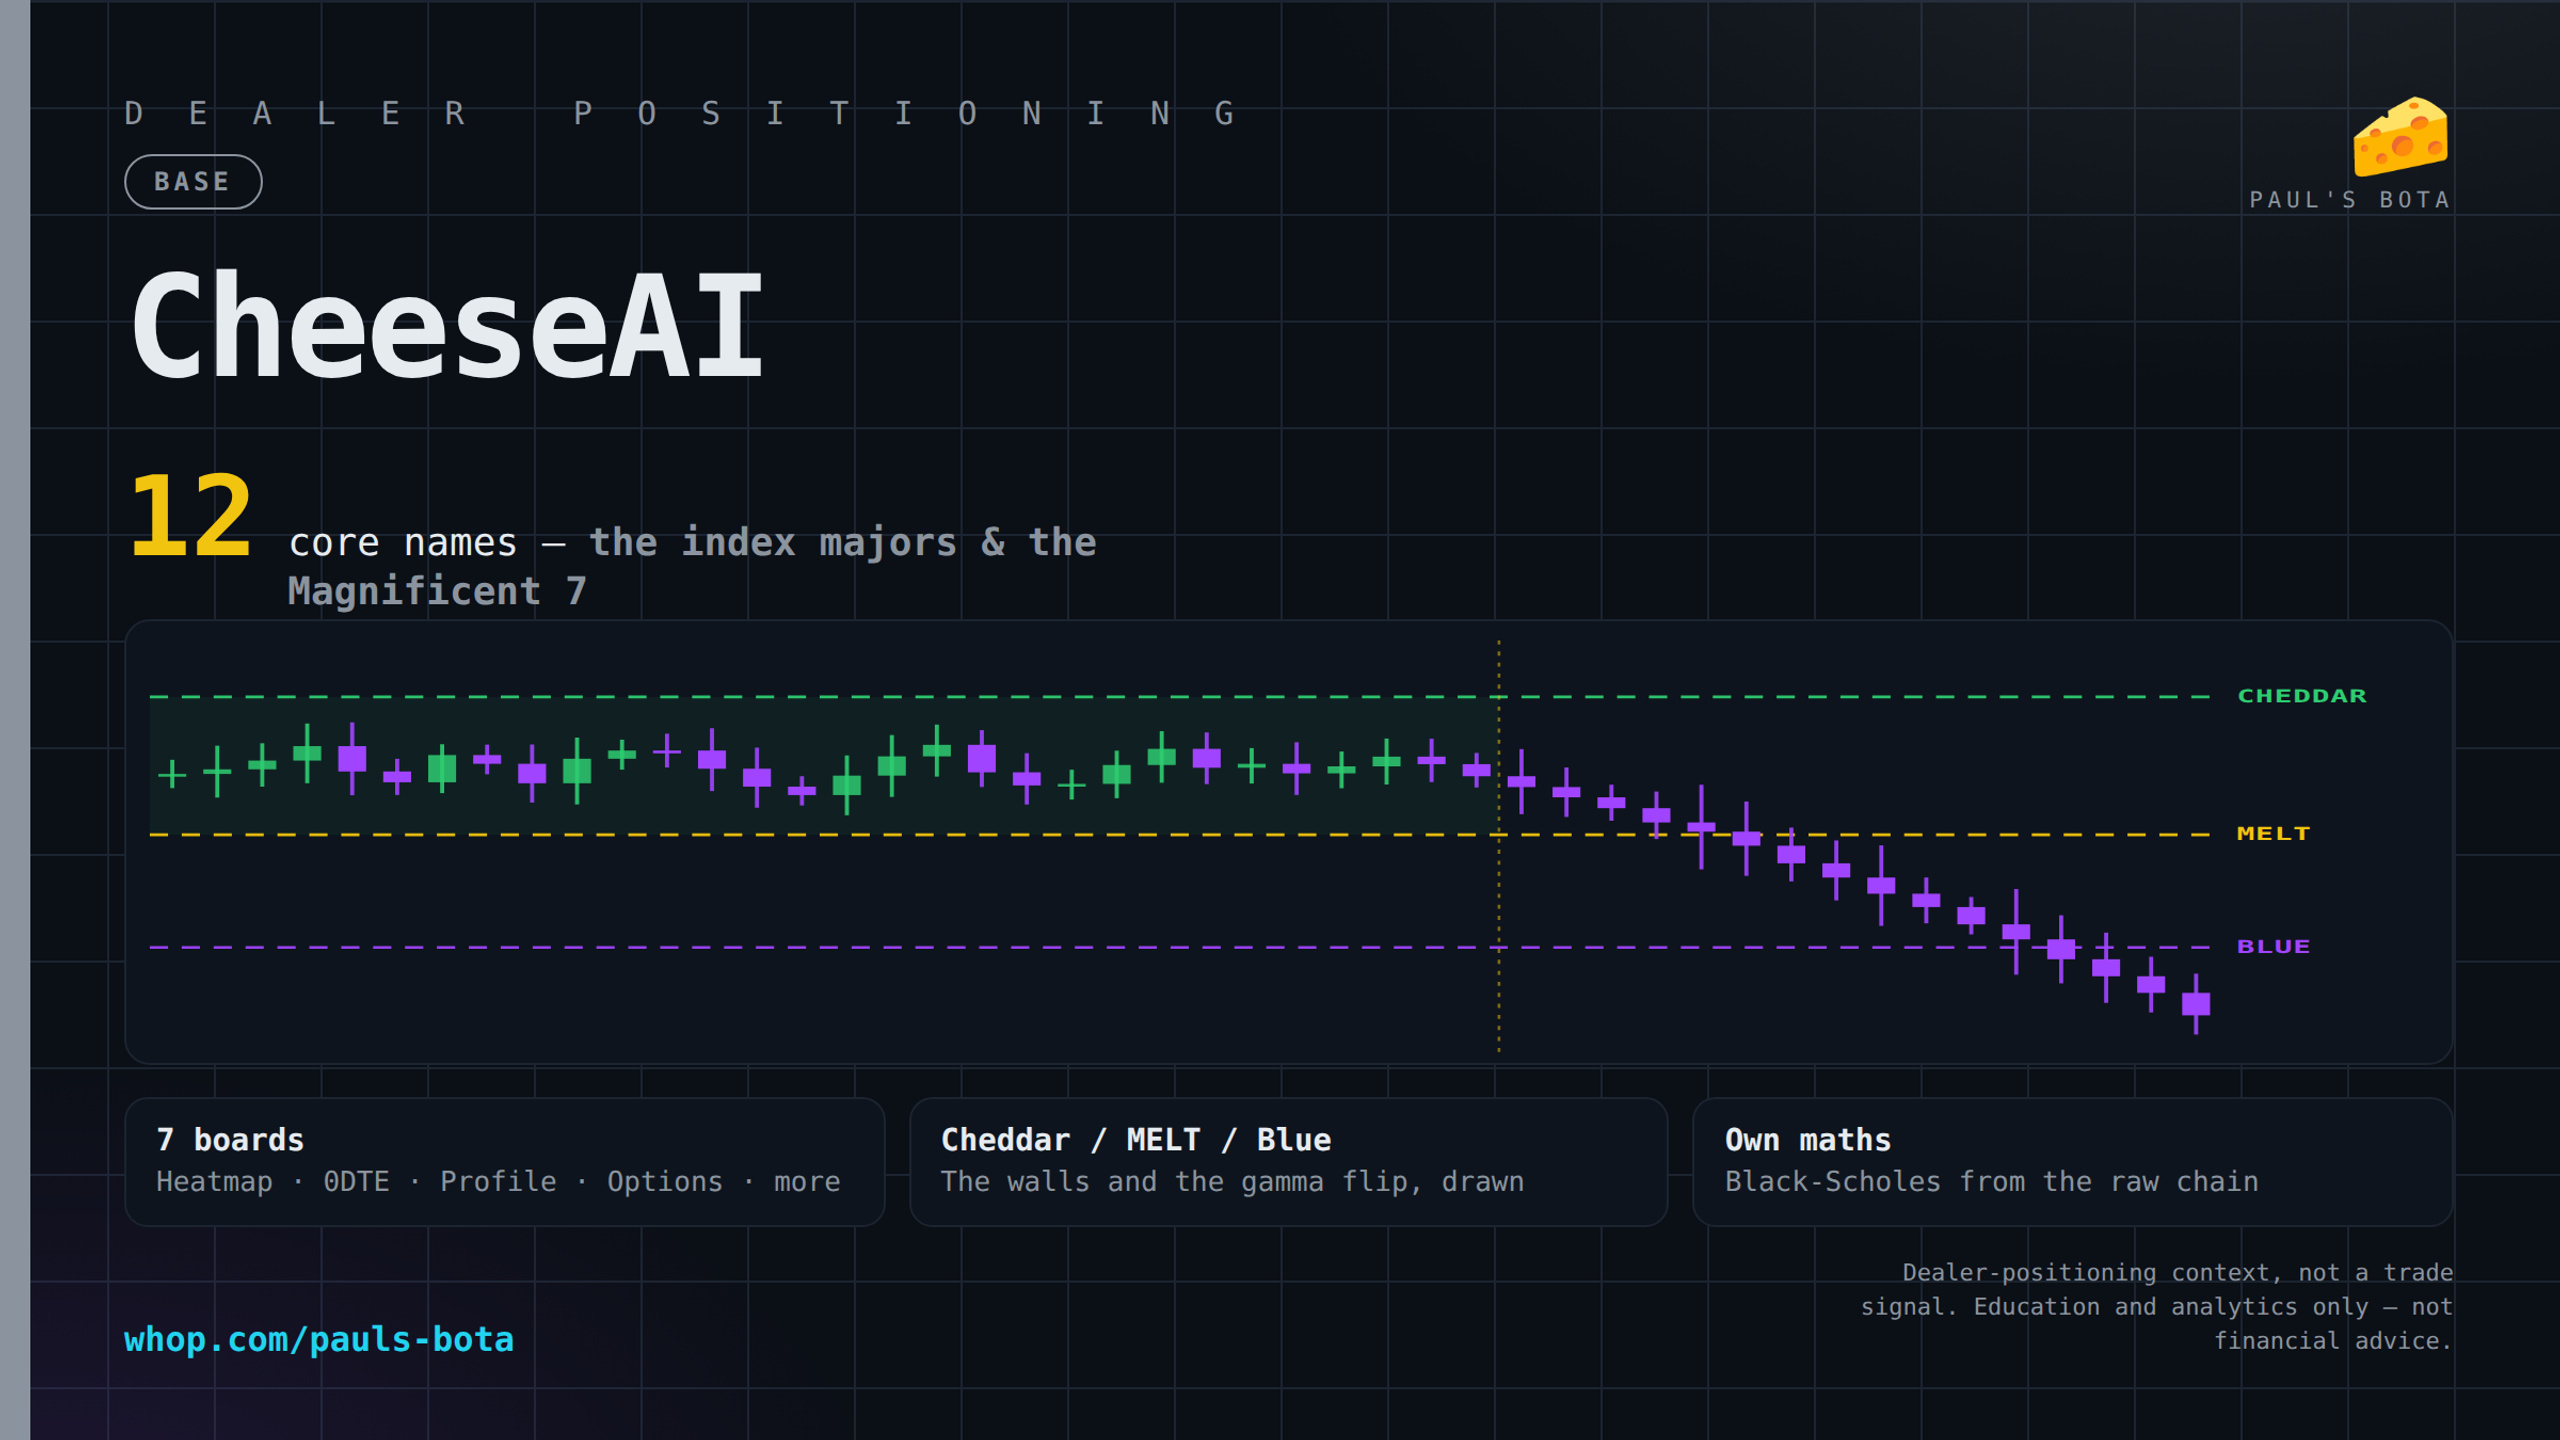Click the 'Dealer-positioning context' disclaimer line
2560x1440 pixels.
(x=2177, y=1273)
